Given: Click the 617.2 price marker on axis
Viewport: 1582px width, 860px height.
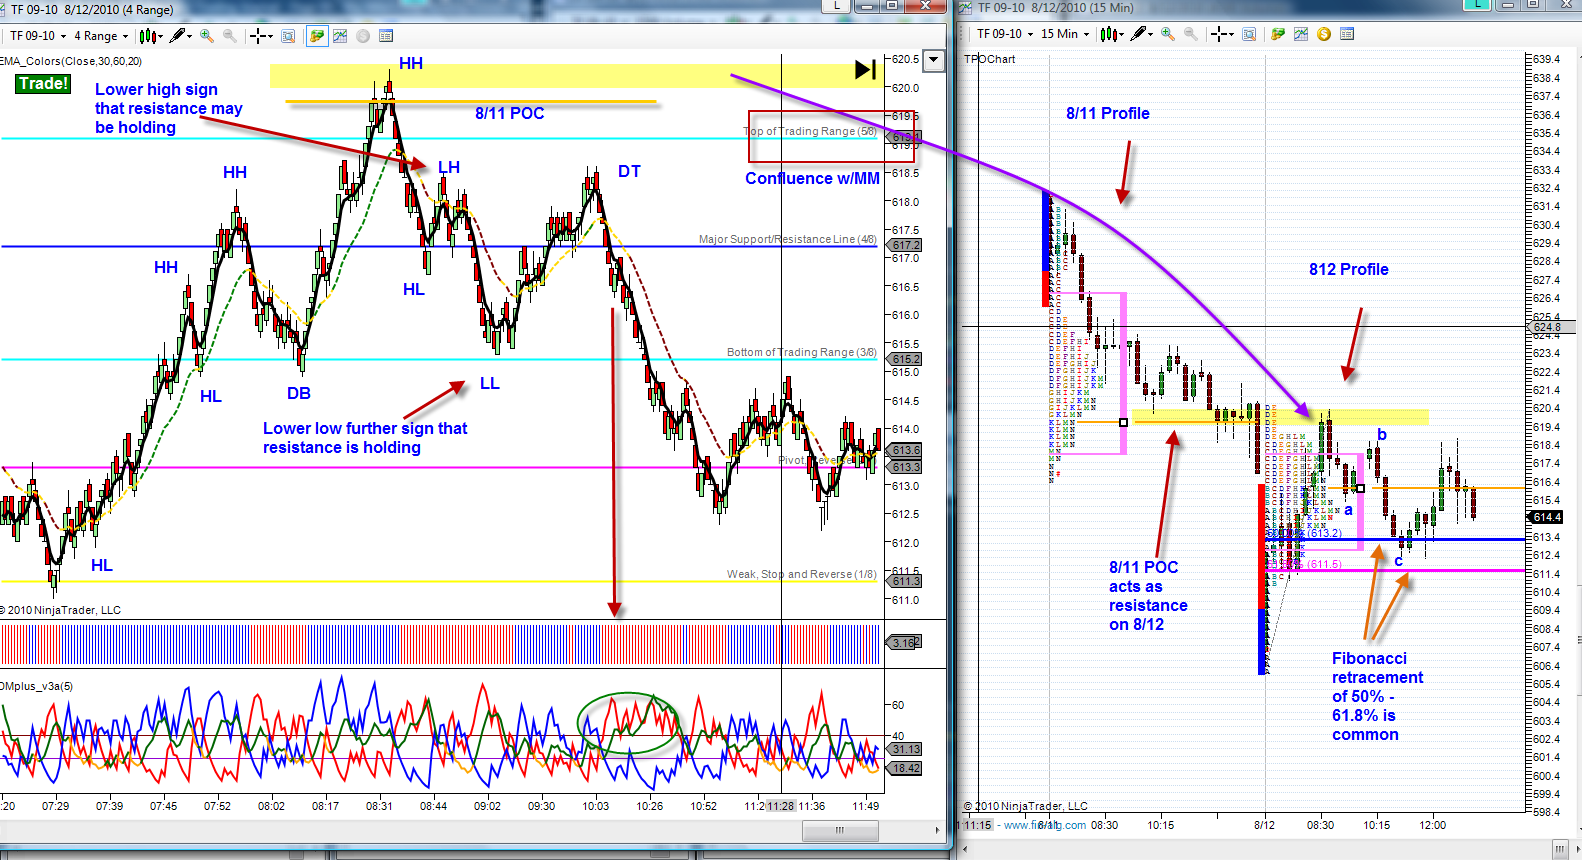Looking at the screenshot, I should point(906,245).
